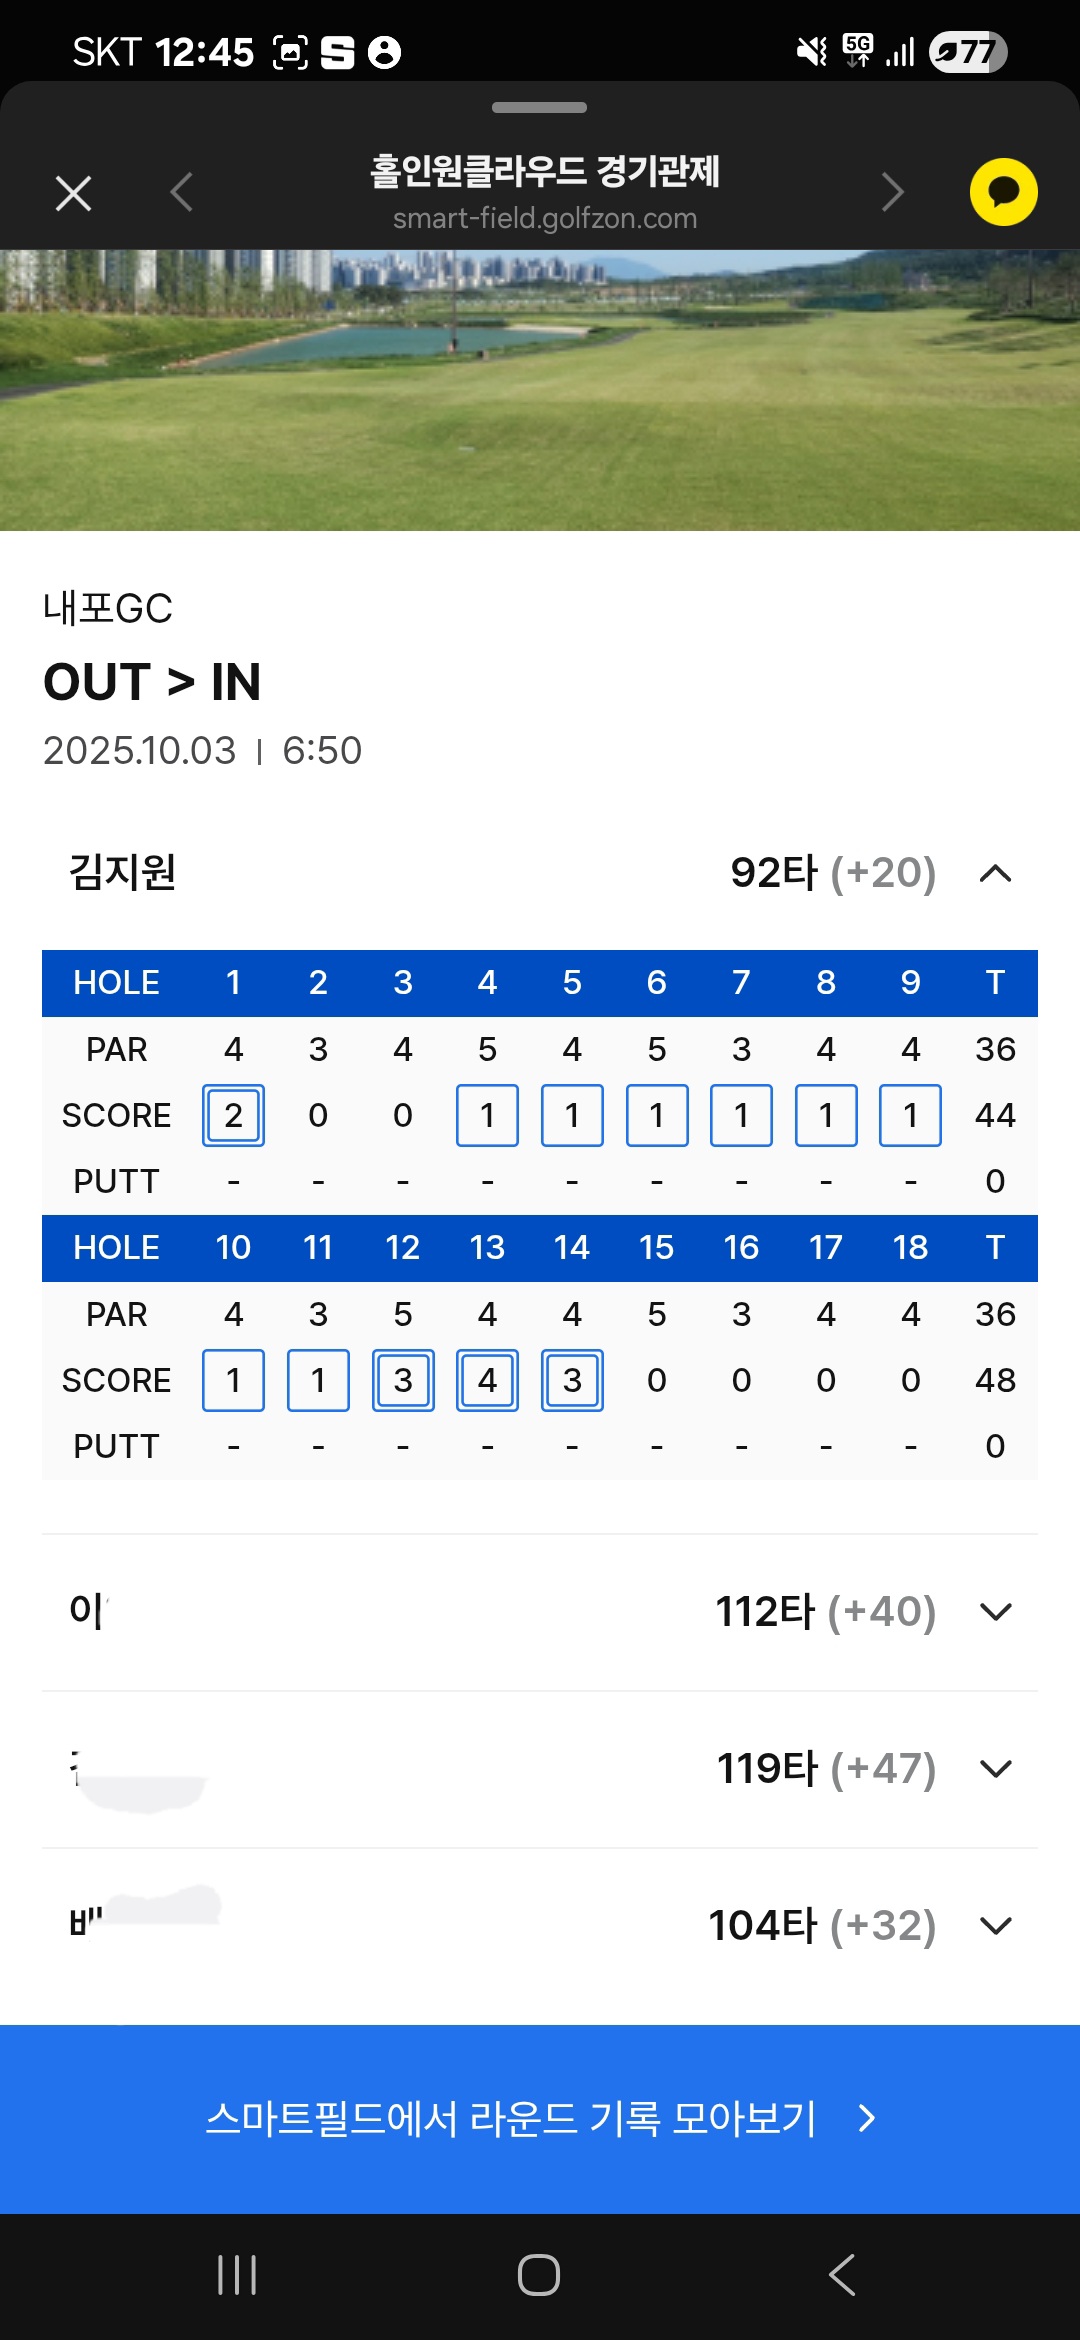Tap the muted sound status icon
1080x2340 pixels.
pyautogui.click(x=811, y=52)
